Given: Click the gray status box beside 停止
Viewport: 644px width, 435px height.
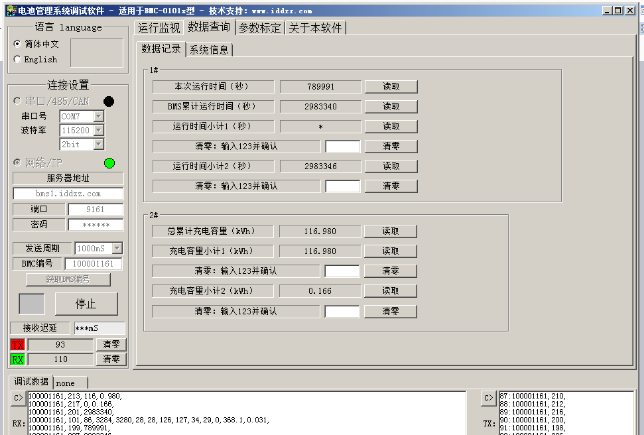Looking at the screenshot, I should (32, 304).
